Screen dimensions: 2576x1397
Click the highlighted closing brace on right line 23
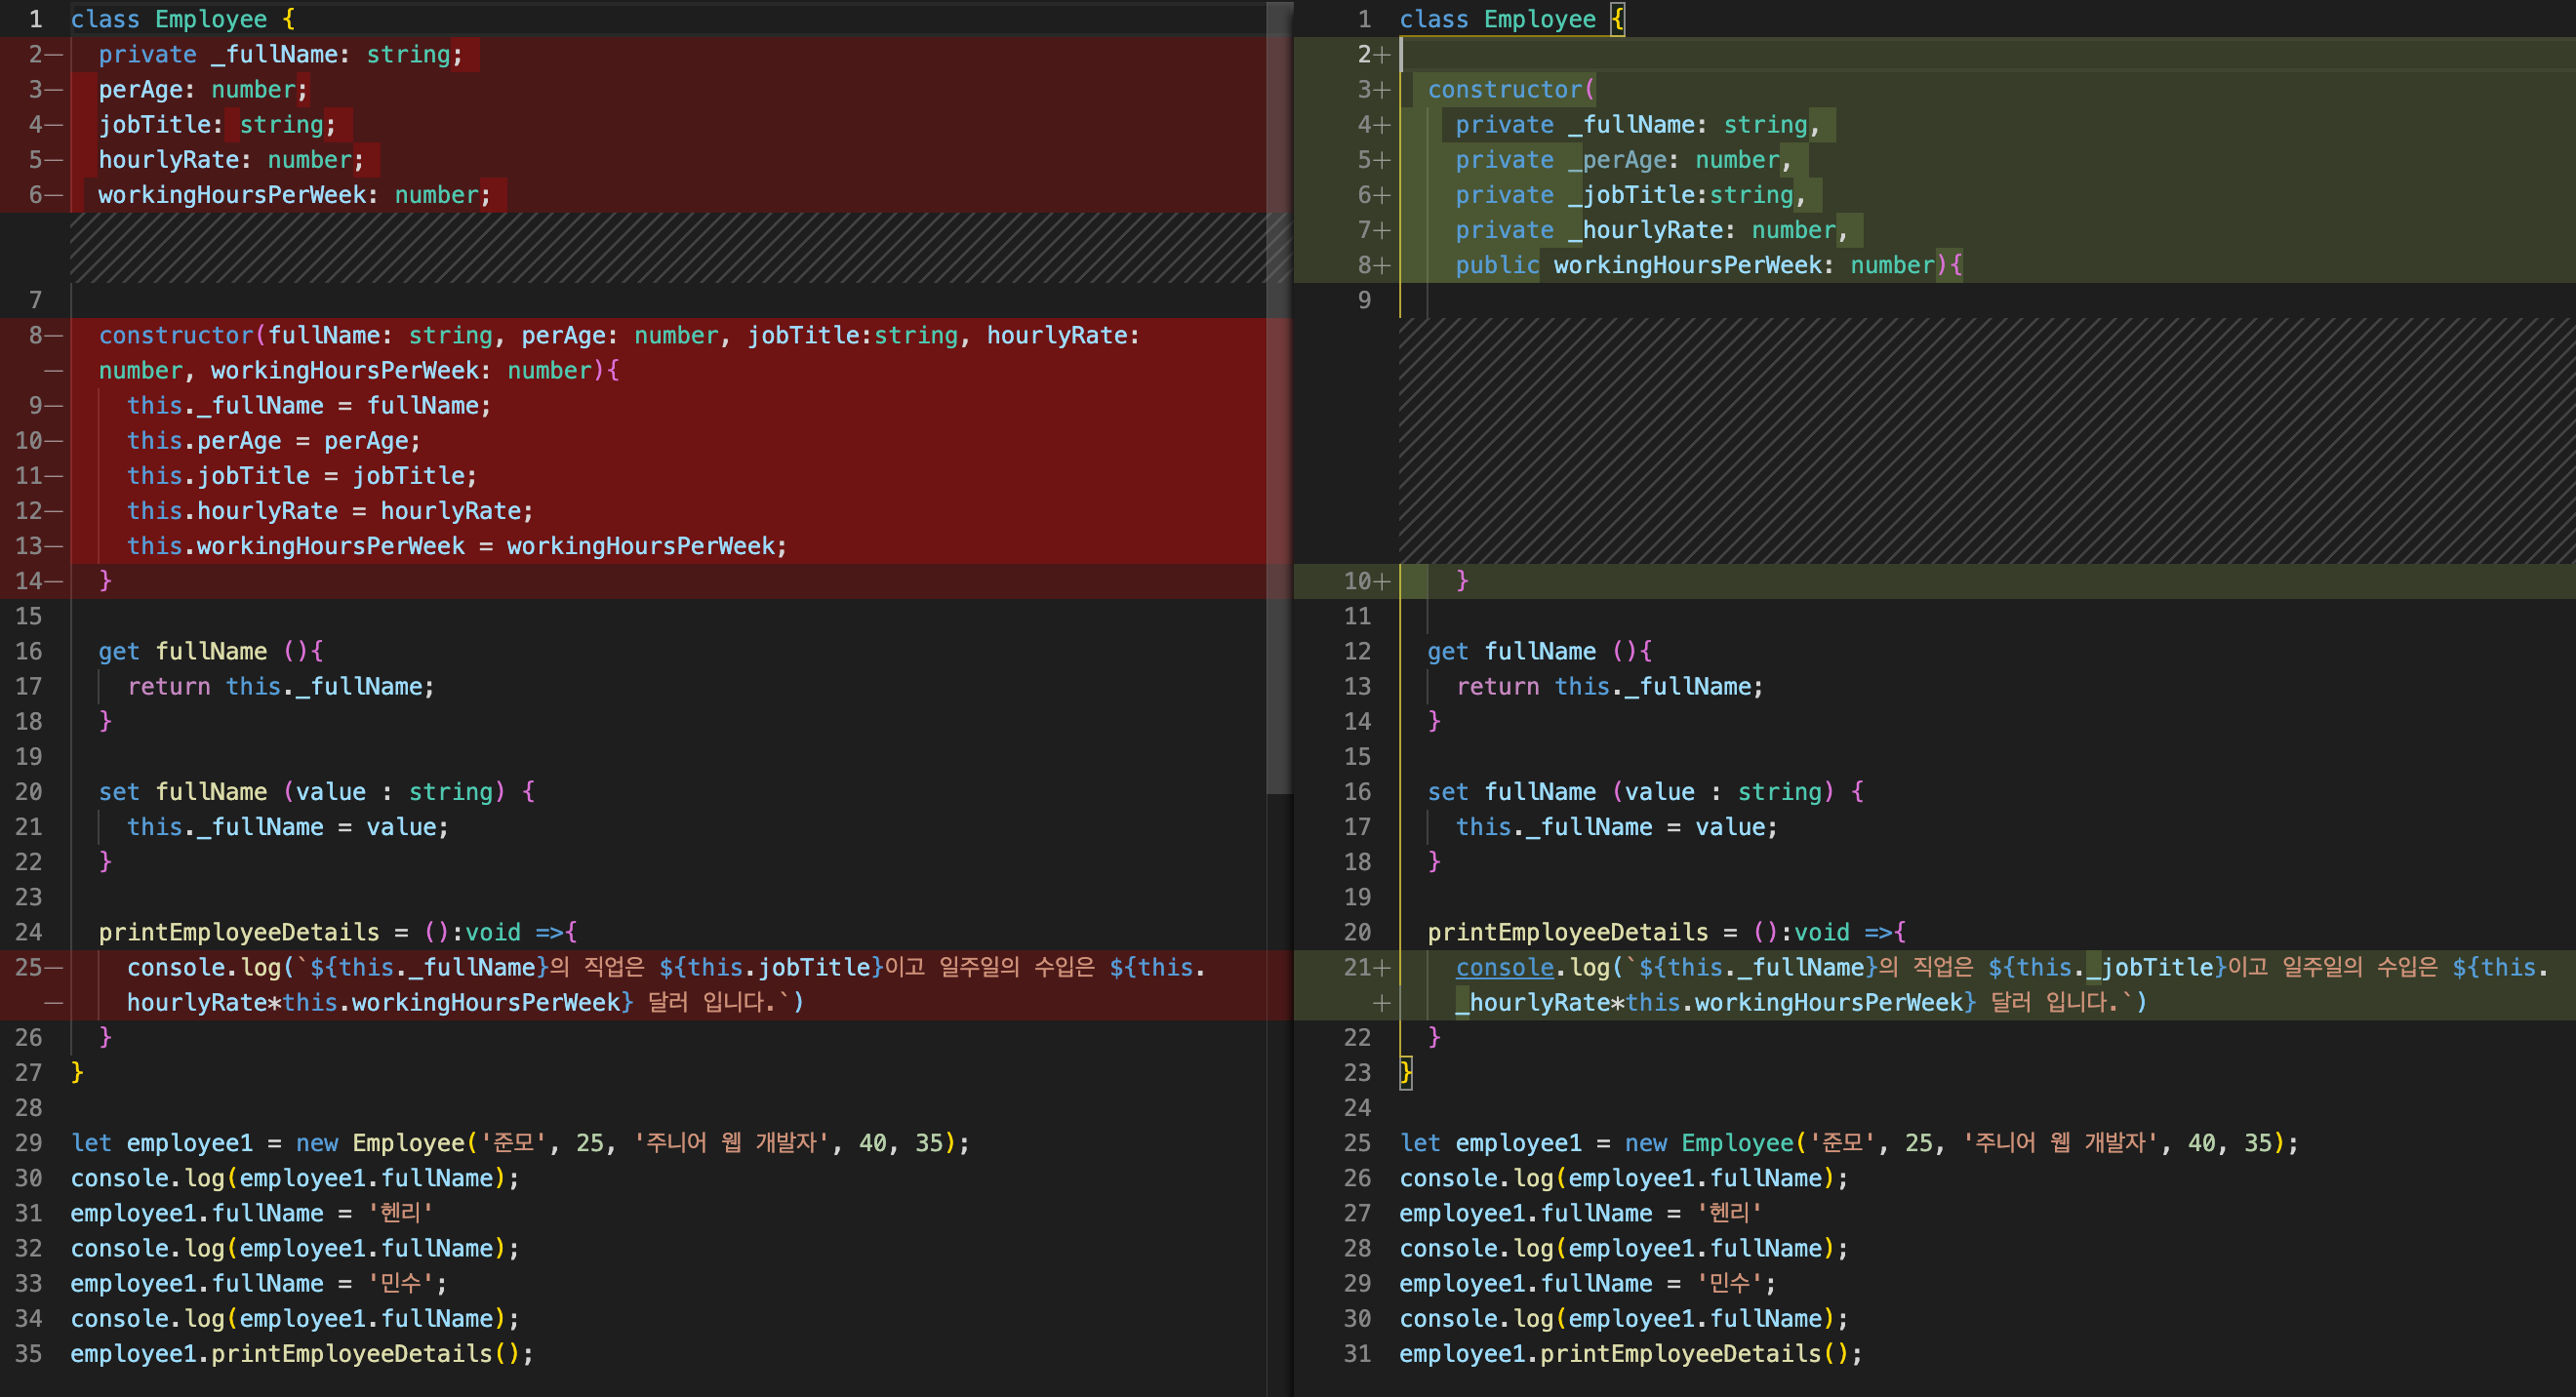point(1405,1072)
